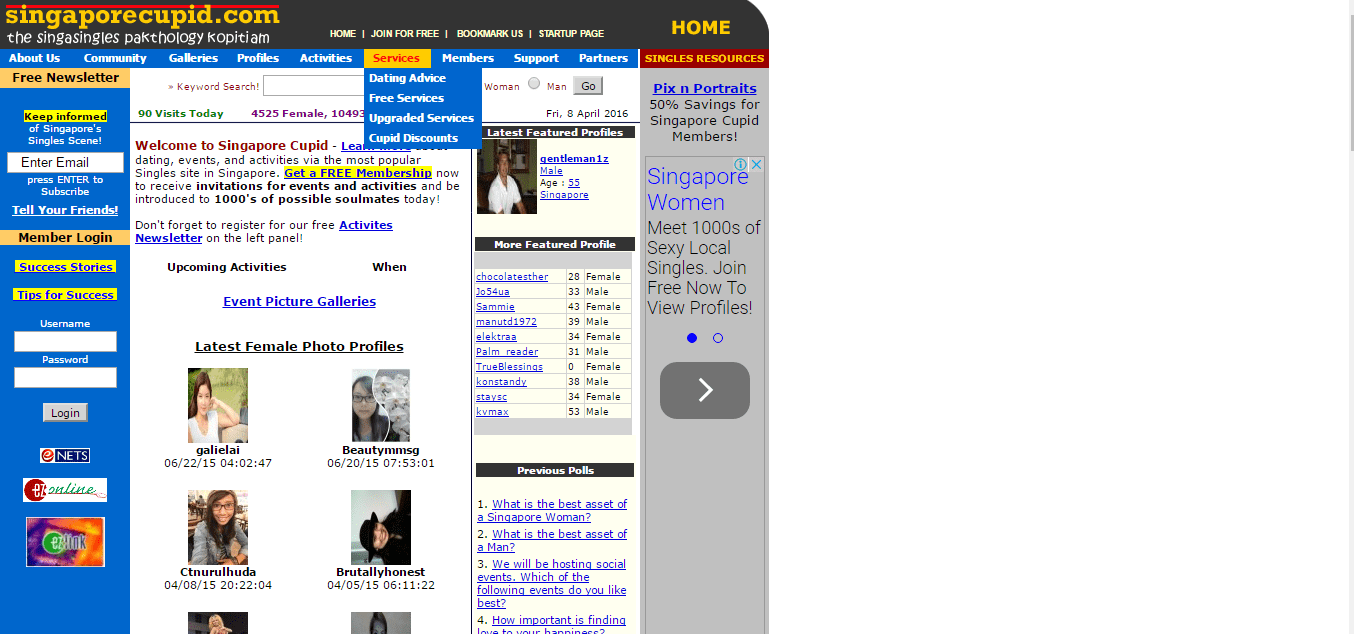Click Get a FREE Membership link
The image size is (1354, 634).
coord(358,173)
